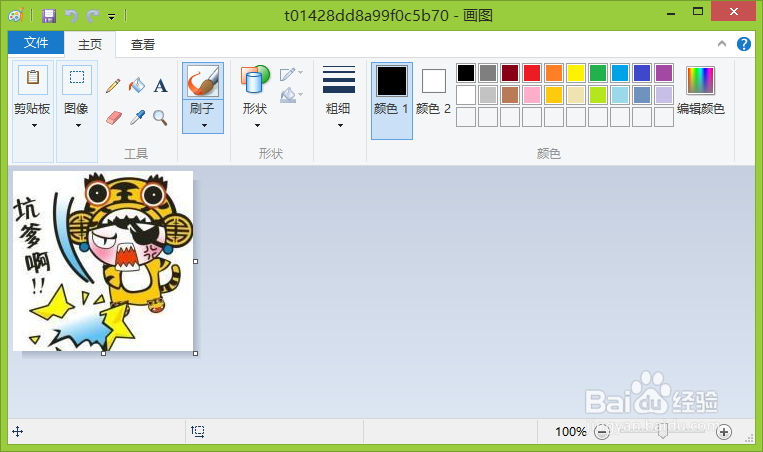
Task: Click the Redo arrow in title bar
Action: click(x=92, y=16)
